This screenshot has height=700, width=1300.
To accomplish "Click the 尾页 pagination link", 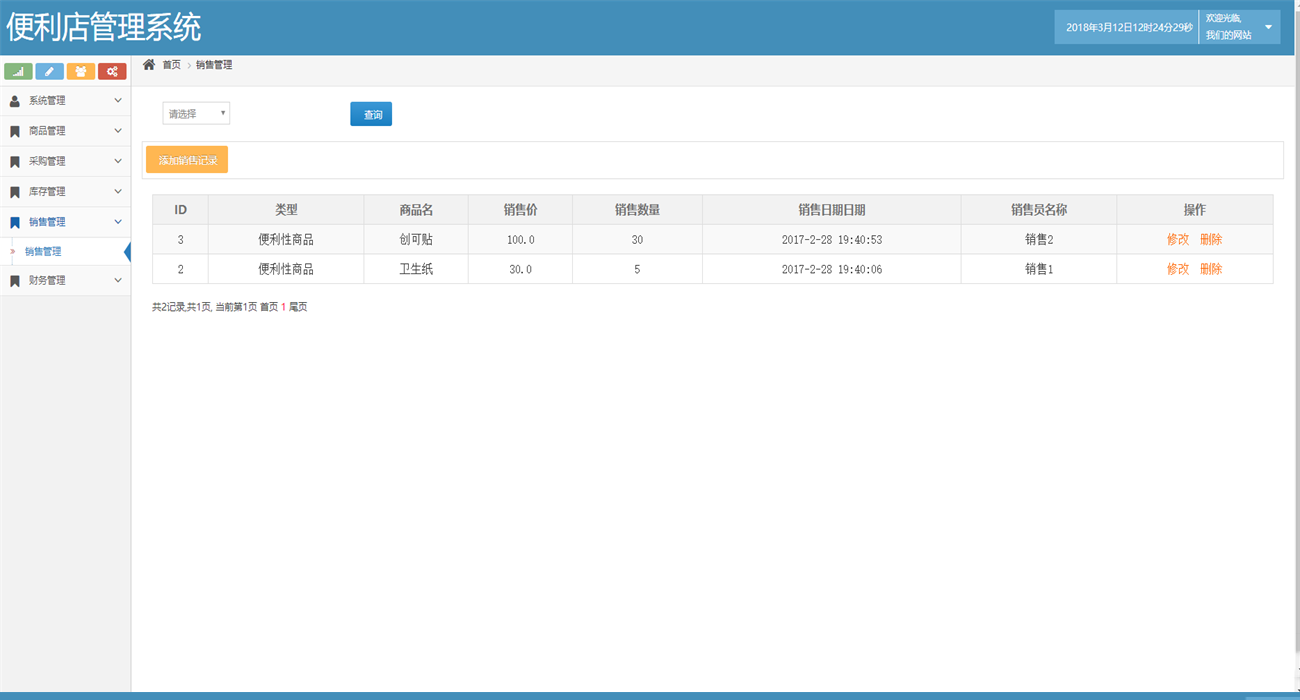I will point(298,307).
